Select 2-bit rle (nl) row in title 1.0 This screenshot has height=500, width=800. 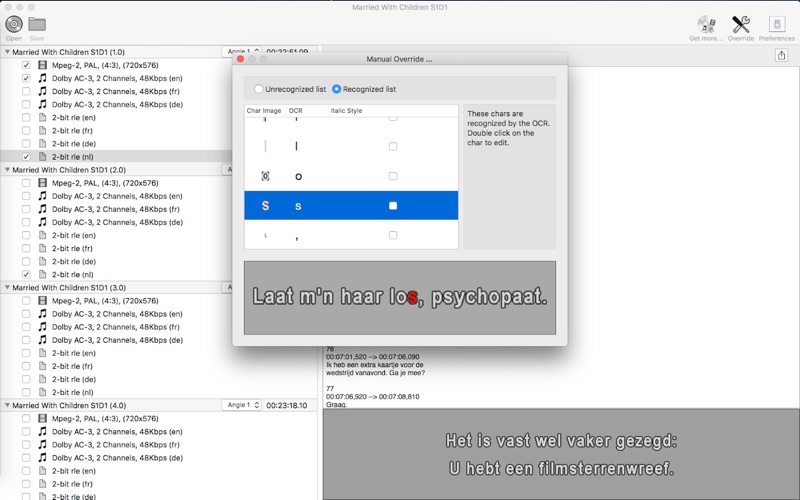[x=116, y=157]
